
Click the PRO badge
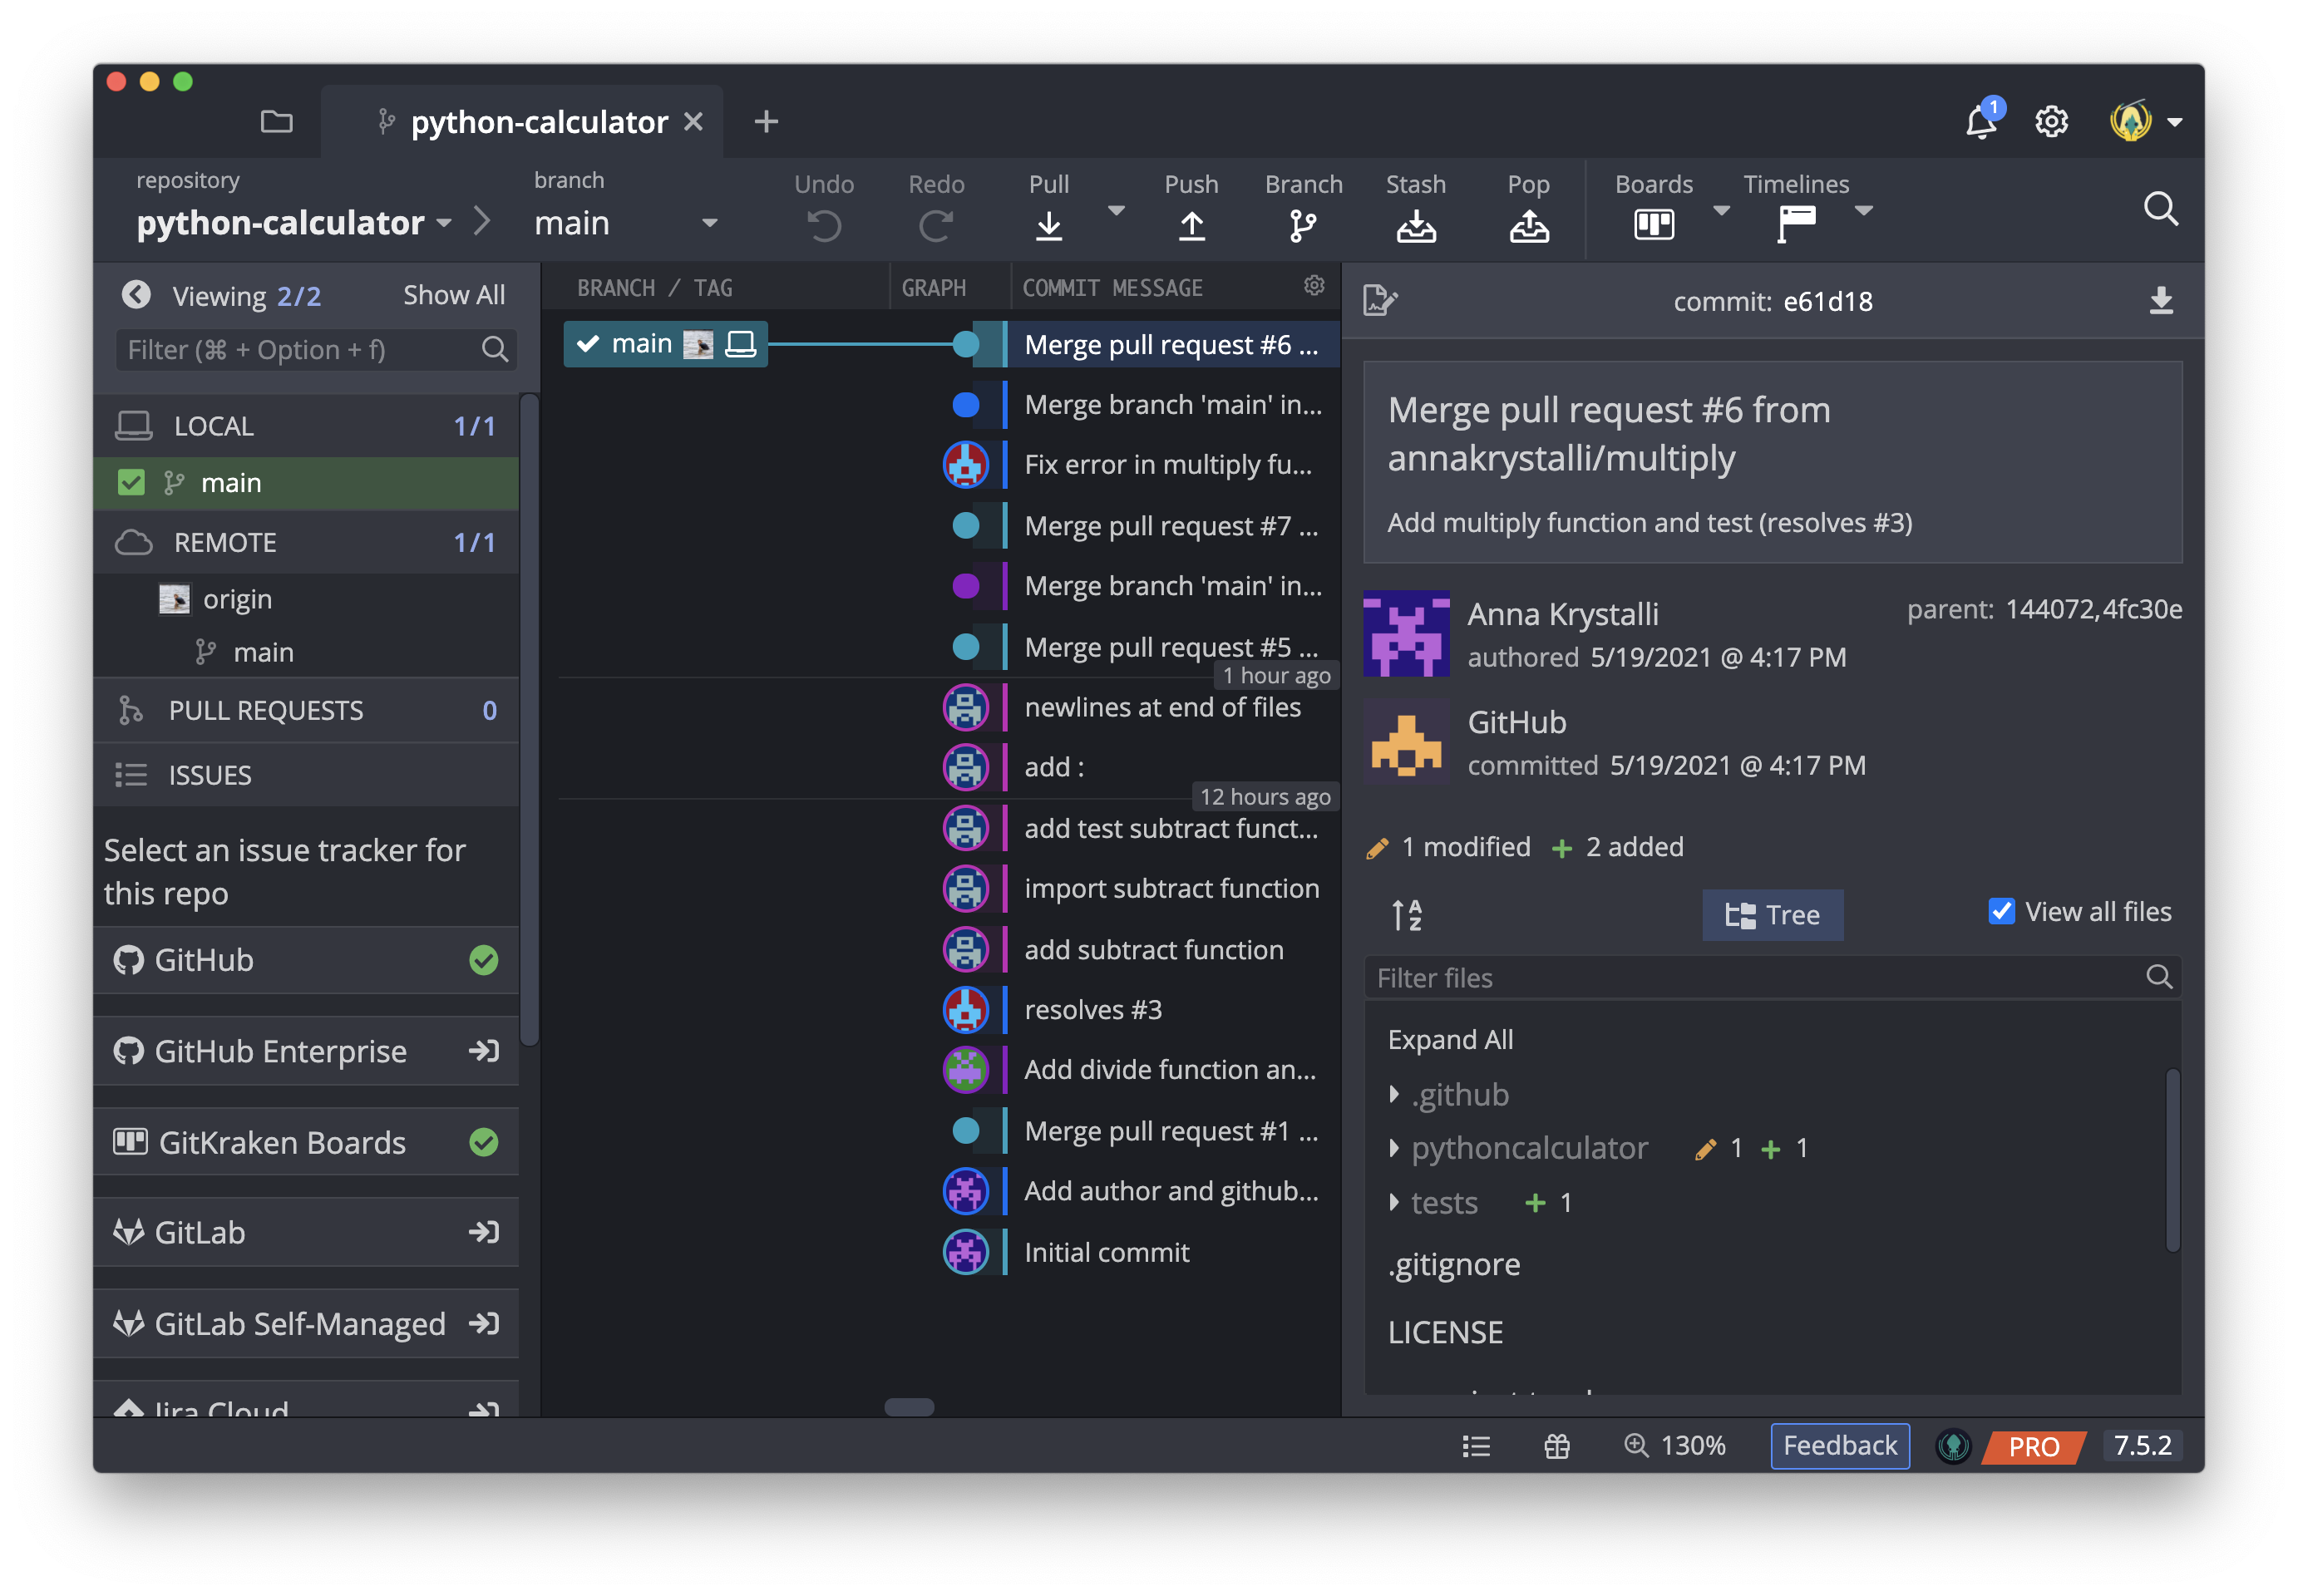(2034, 1446)
